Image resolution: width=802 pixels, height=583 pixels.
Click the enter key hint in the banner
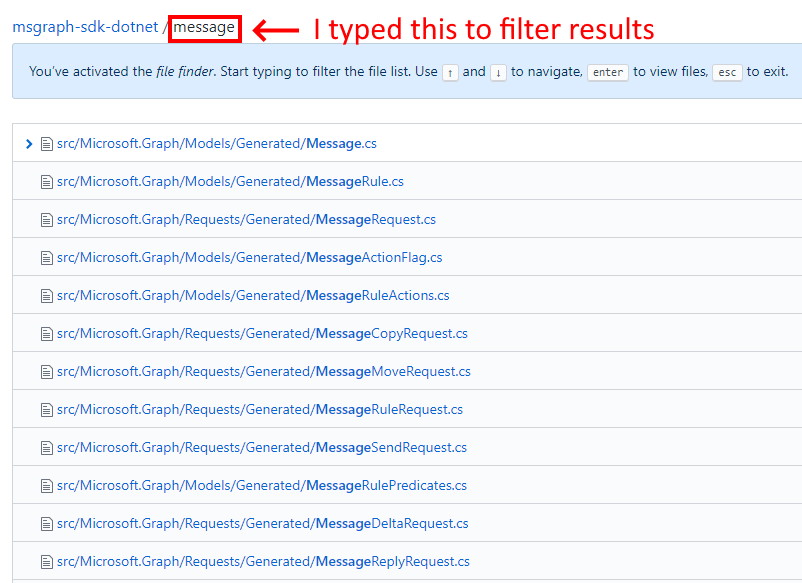coord(607,72)
